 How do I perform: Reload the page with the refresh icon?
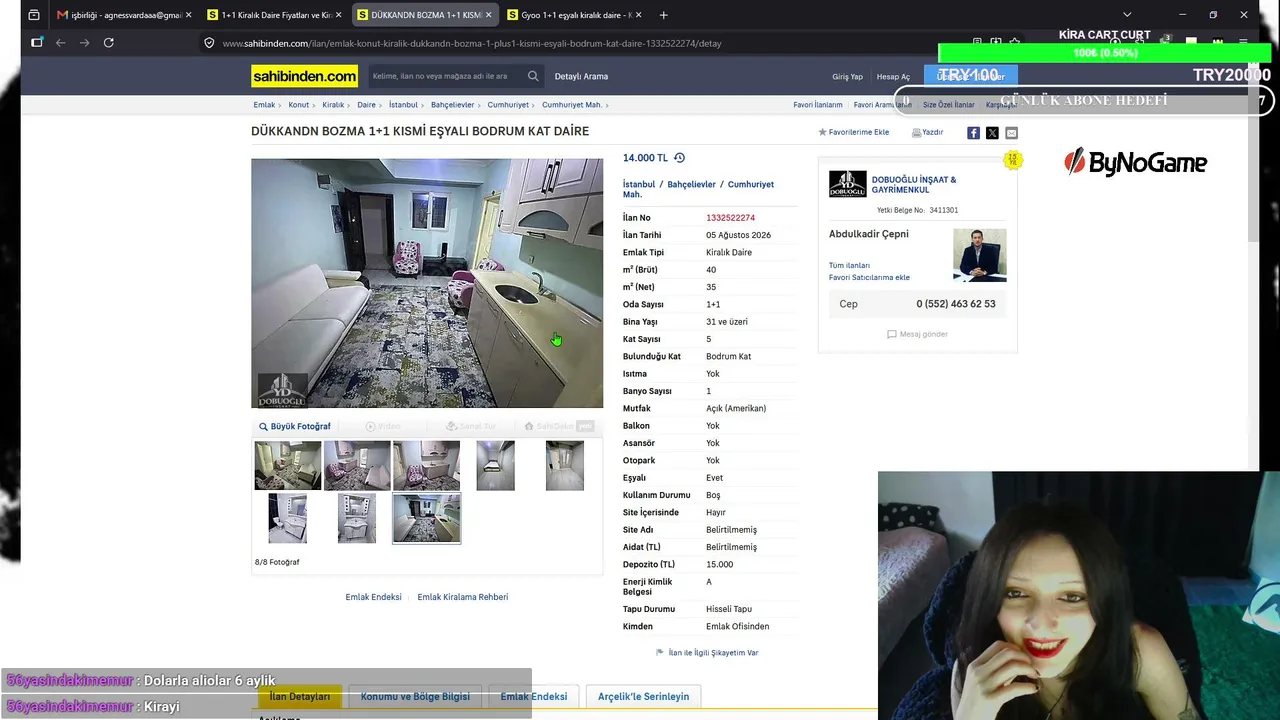coord(108,43)
